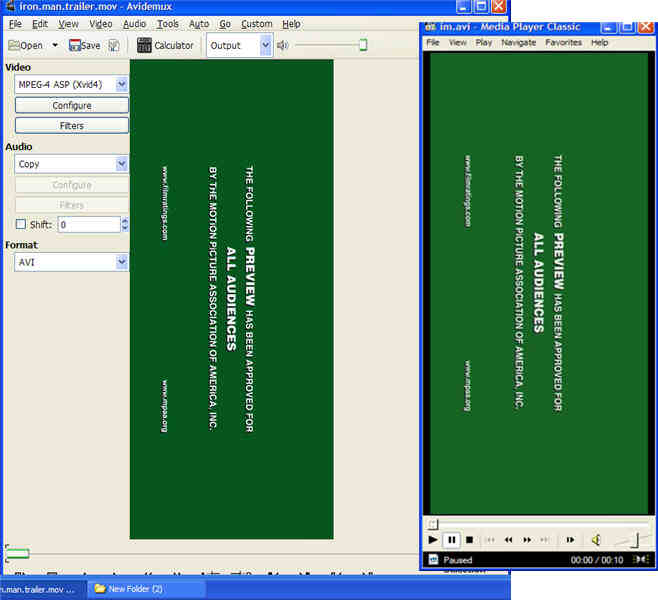Click the Avidemux speaker volume icon
Image resolution: width=658 pixels, height=608 pixels.
(x=282, y=45)
